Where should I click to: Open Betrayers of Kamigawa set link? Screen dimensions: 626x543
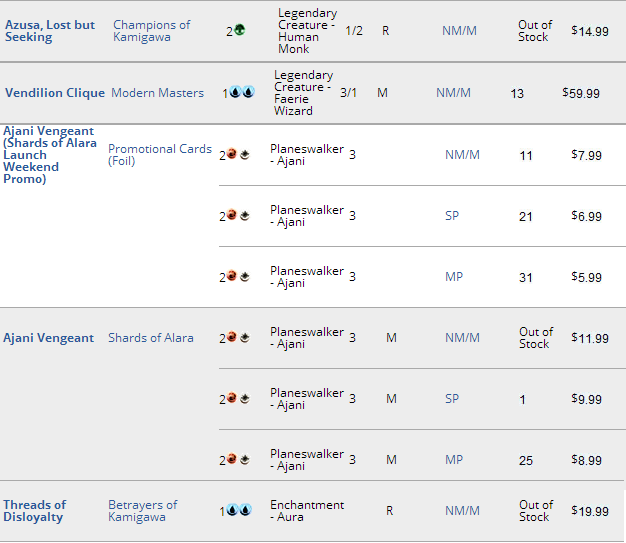point(143,511)
